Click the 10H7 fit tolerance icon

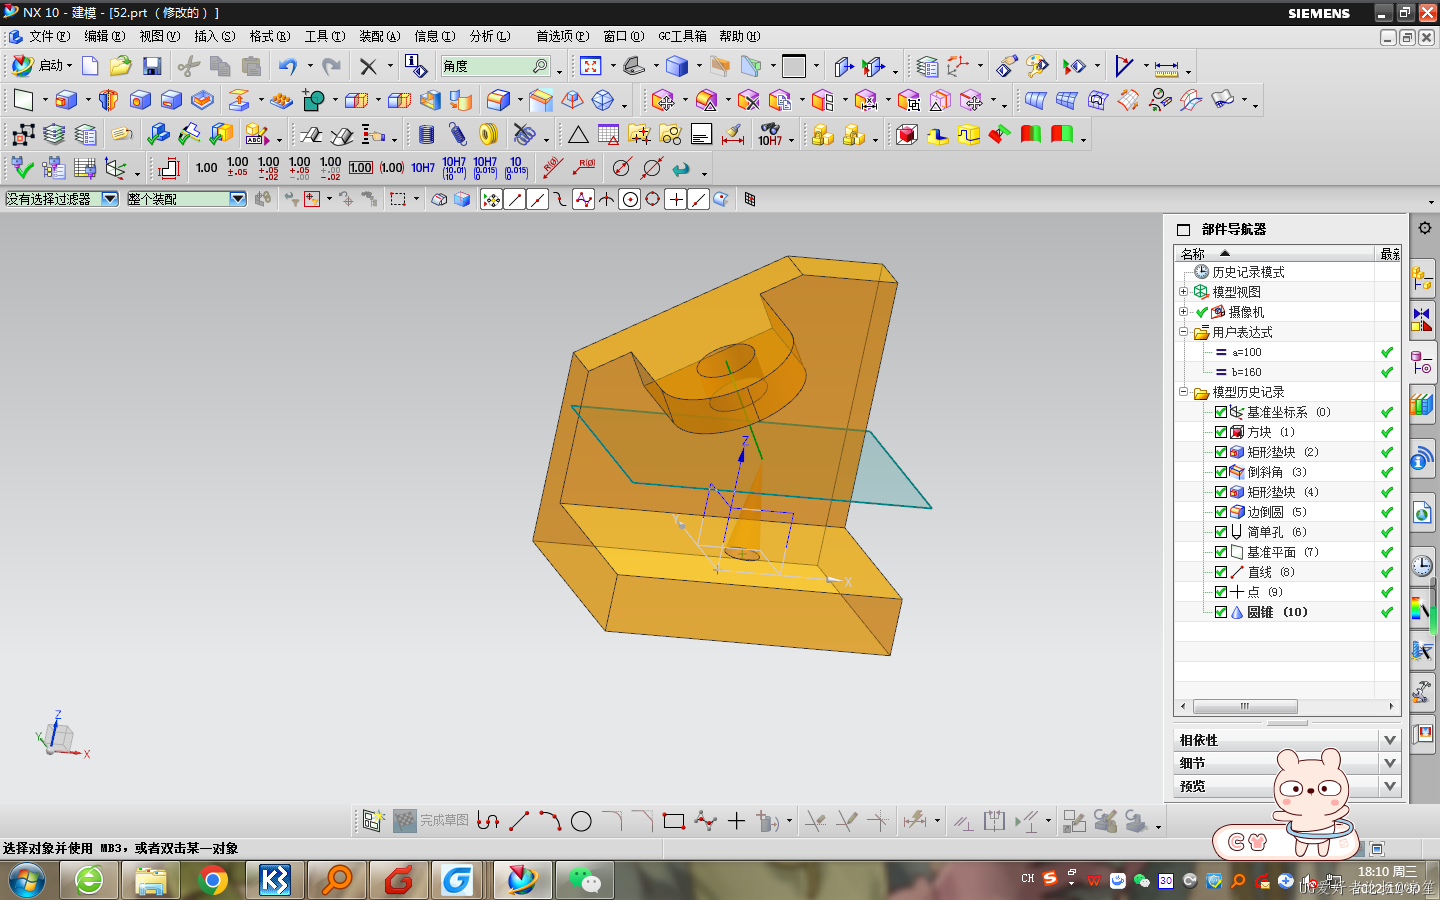(423, 168)
